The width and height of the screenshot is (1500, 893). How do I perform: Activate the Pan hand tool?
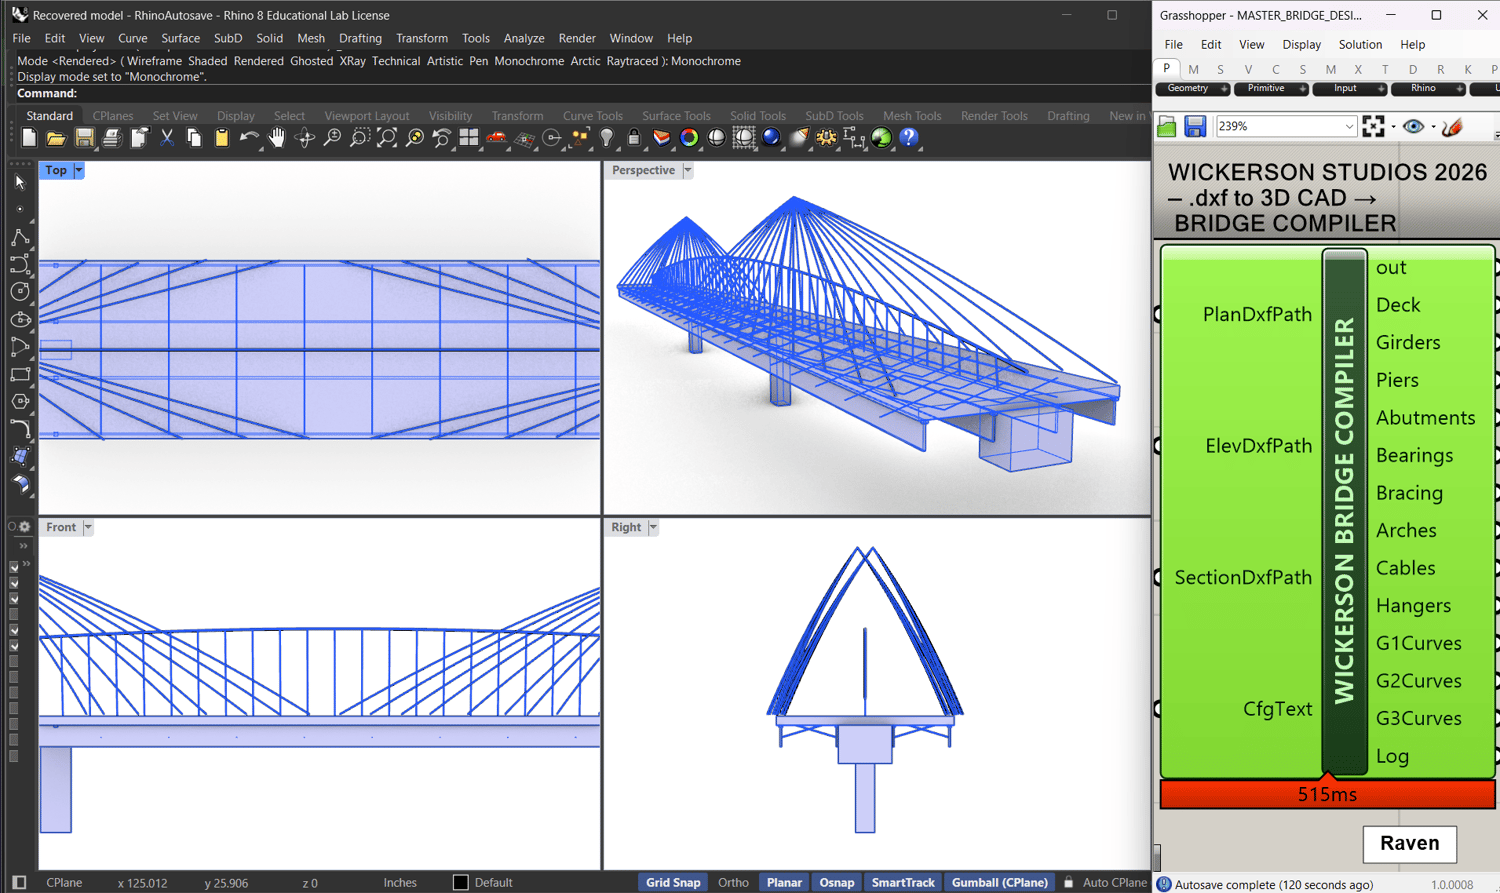point(277,138)
